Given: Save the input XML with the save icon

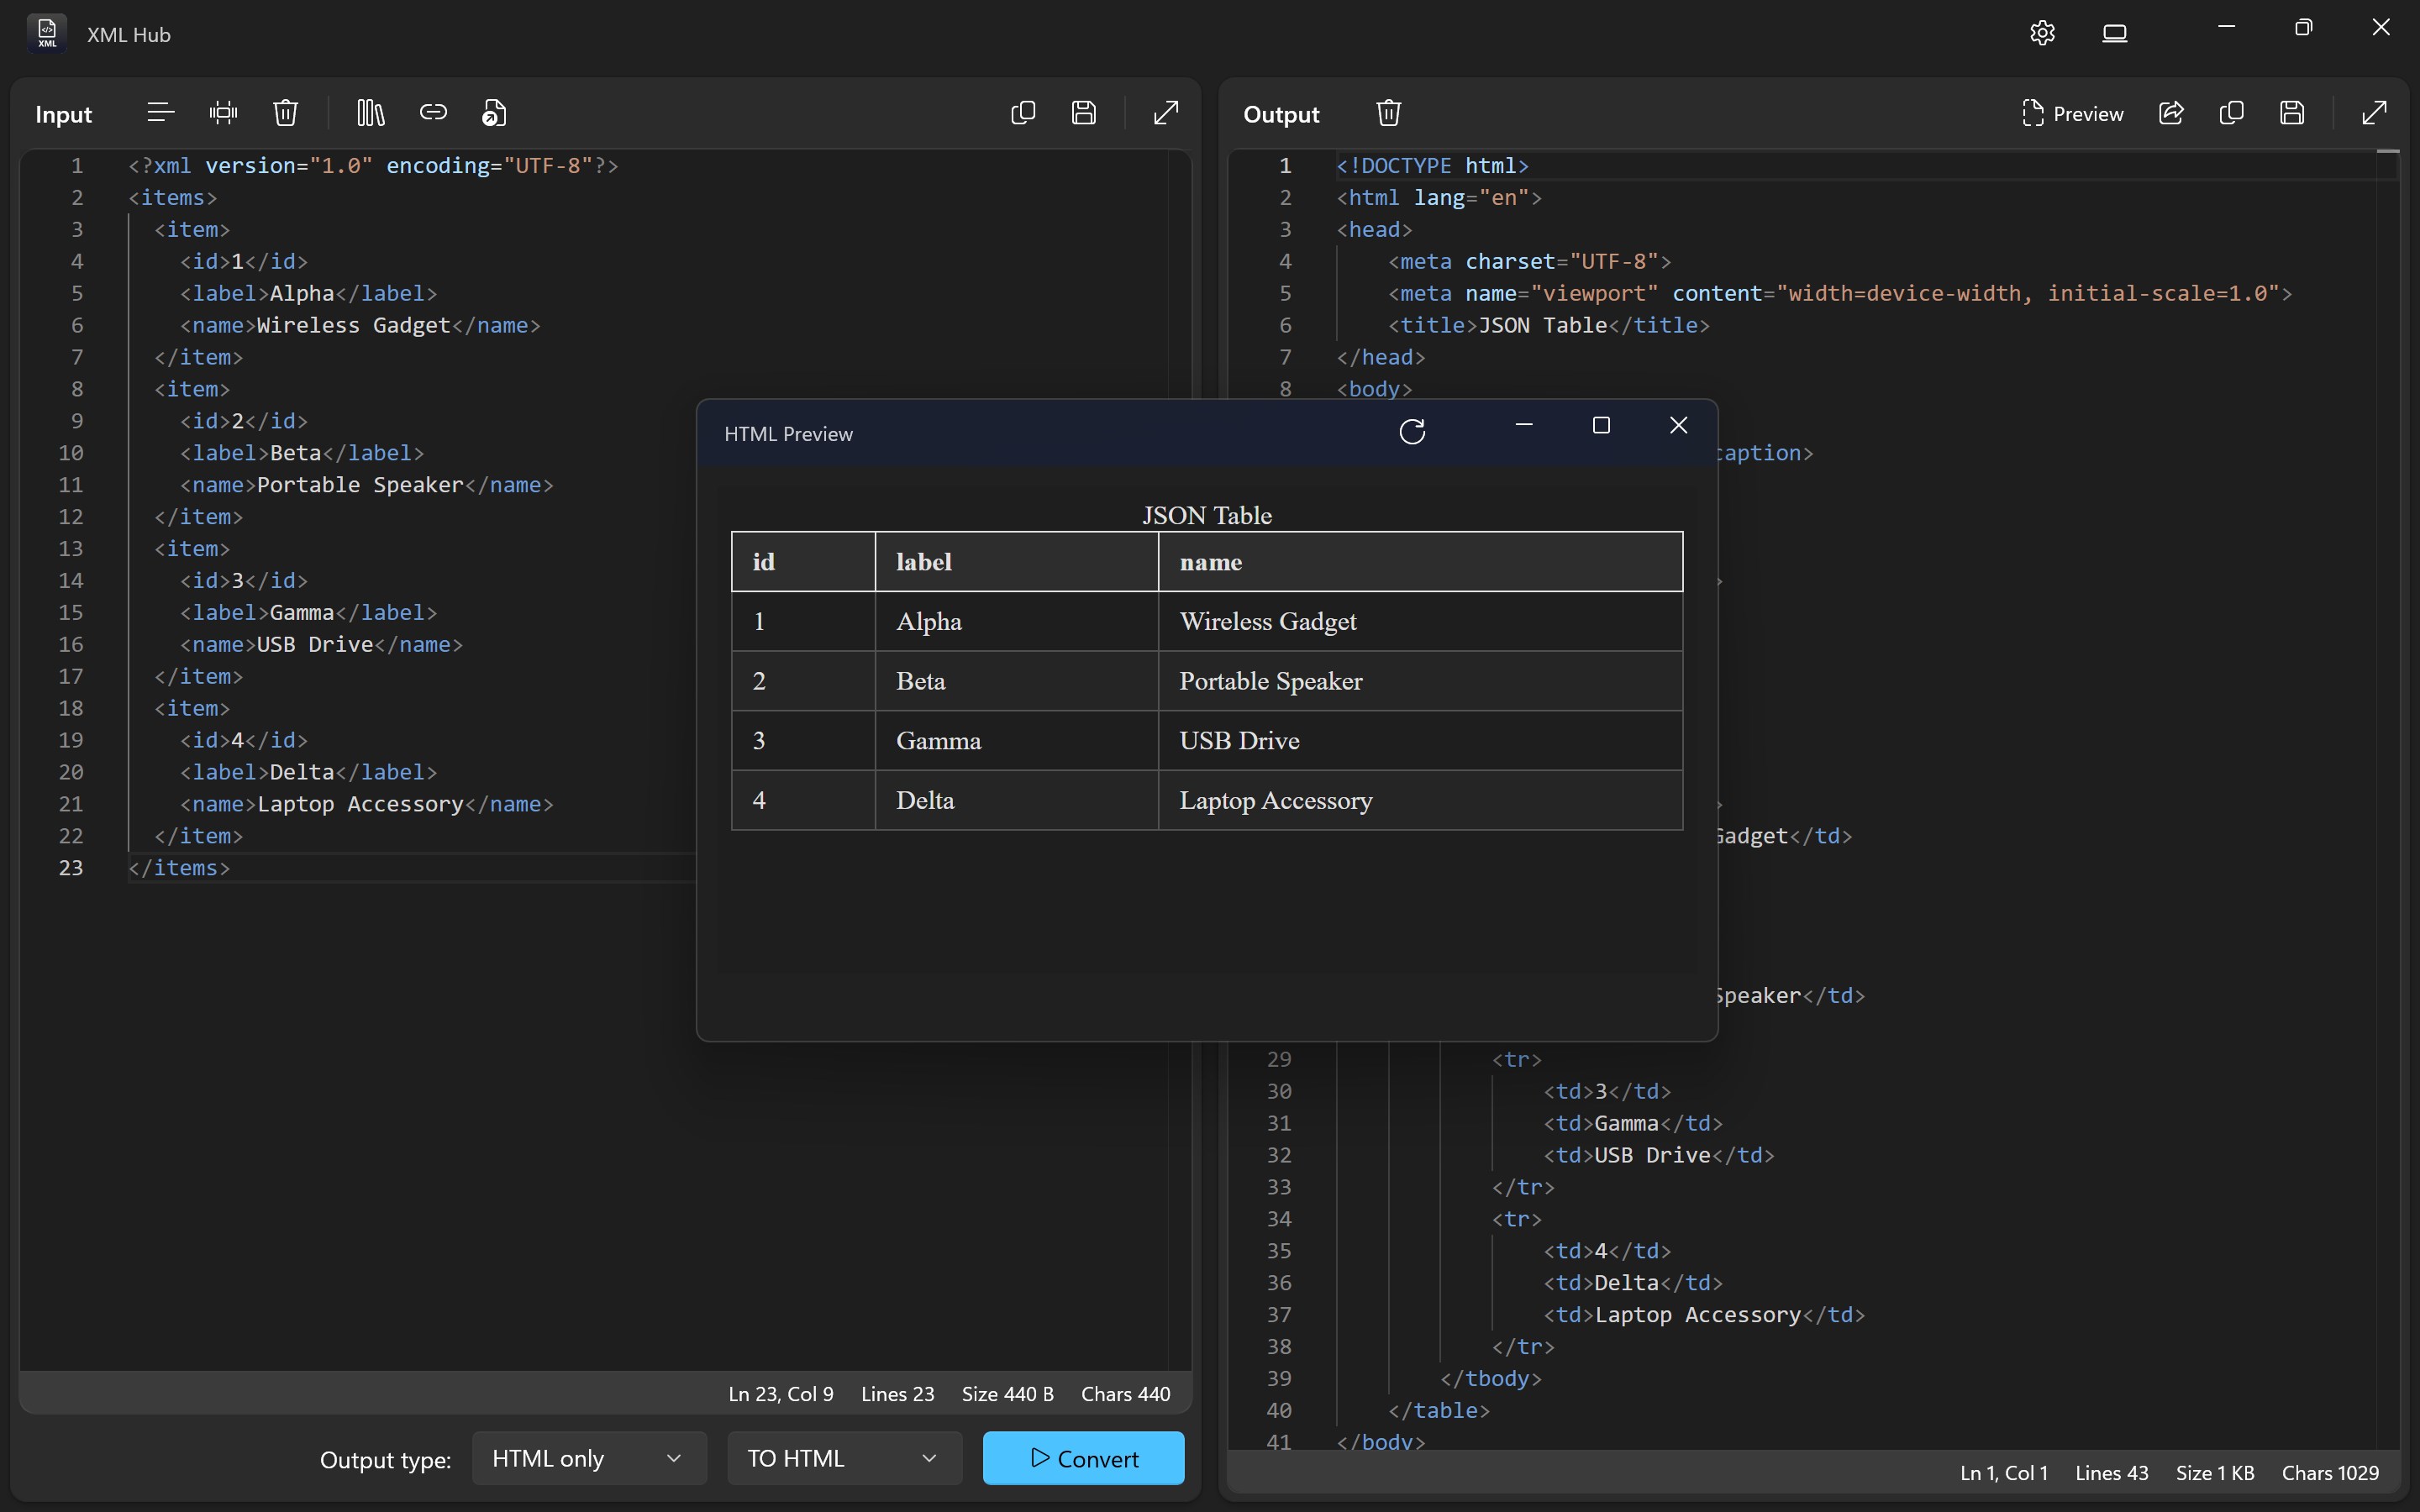Looking at the screenshot, I should 1085,112.
